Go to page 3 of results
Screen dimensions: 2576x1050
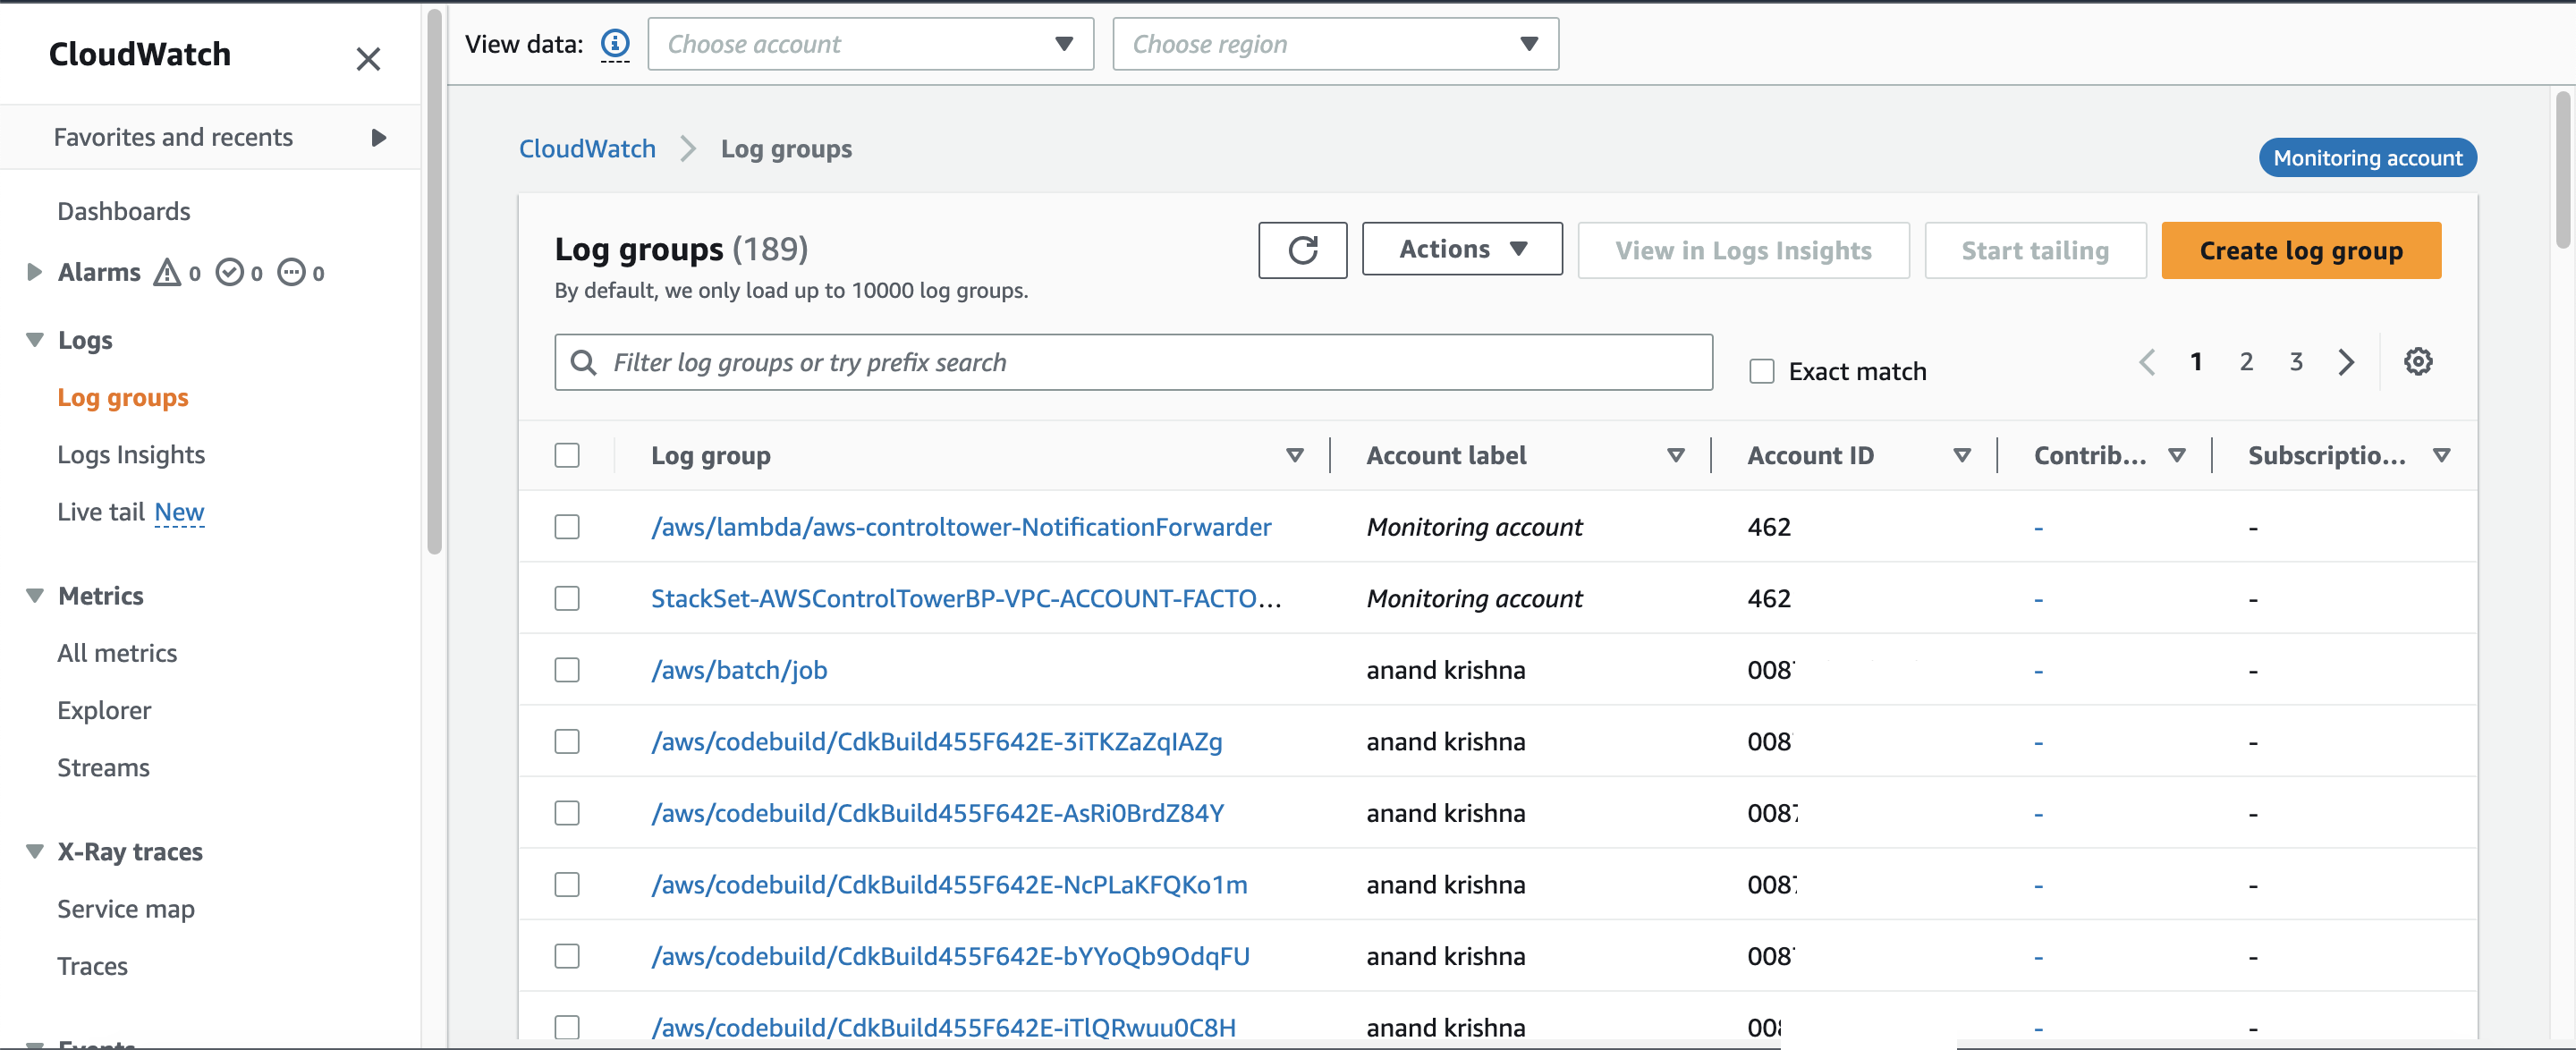2295,361
